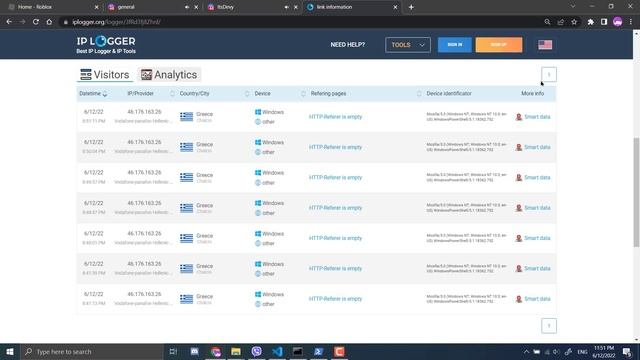Open File Explorer from the taskbar
This screenshot has width=640, height=360.
pos(236,351)
